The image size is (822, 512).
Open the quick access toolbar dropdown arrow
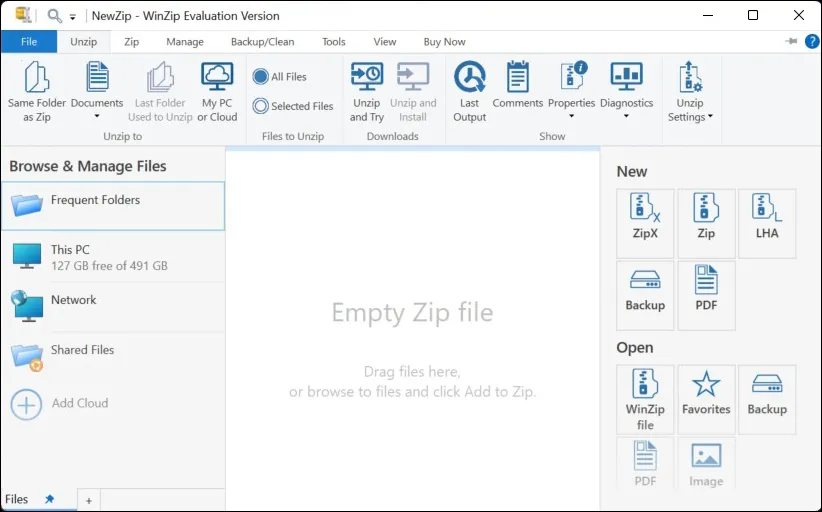(73, 17)
